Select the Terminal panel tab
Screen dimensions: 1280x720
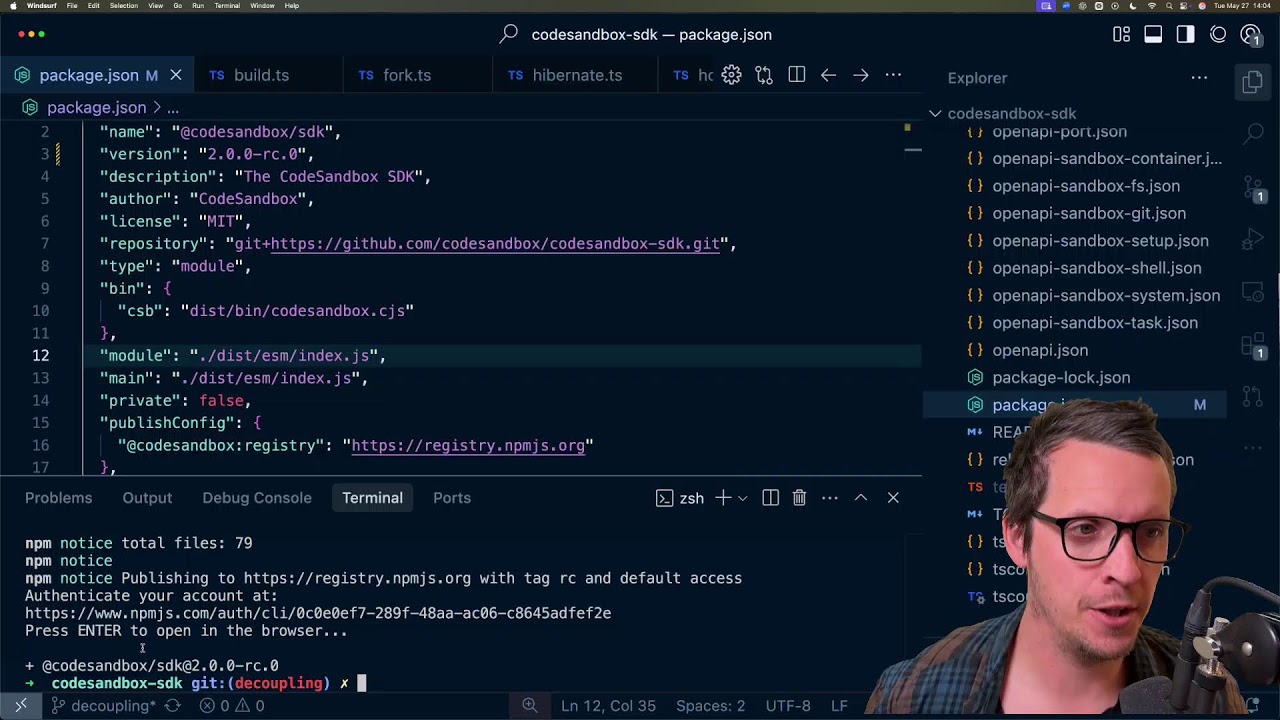point(372,498)
